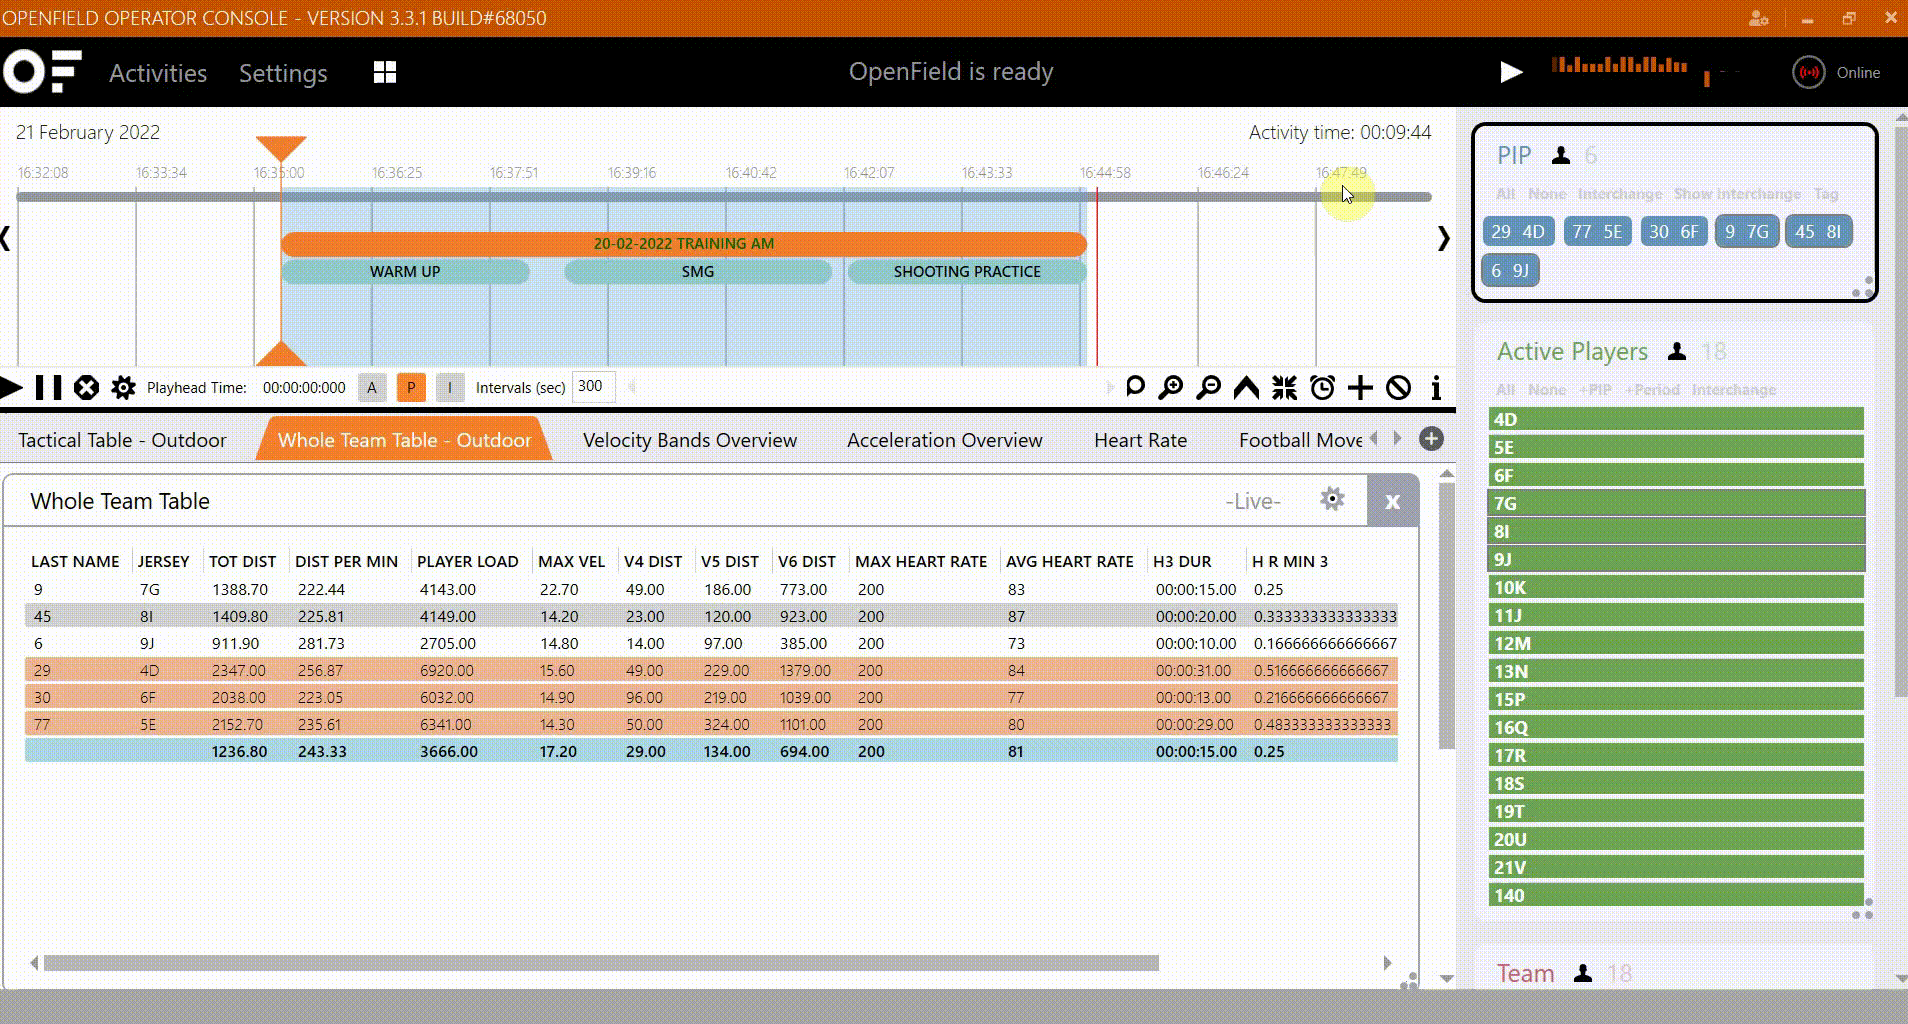Sort table by PLAYER LOAD column header
1908x1024 pixels.
(x=467, y=561)
